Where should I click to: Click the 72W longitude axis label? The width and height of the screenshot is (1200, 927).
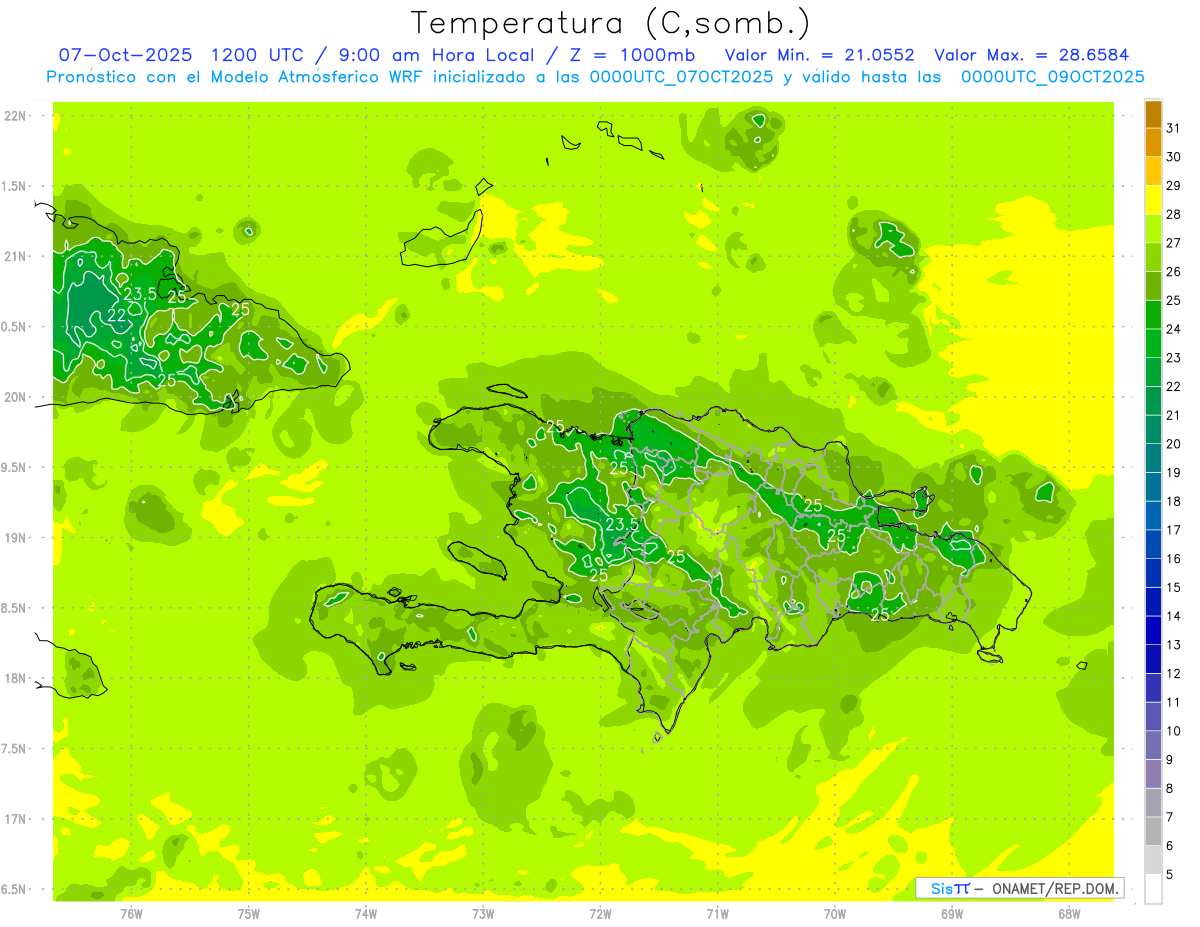600,914
